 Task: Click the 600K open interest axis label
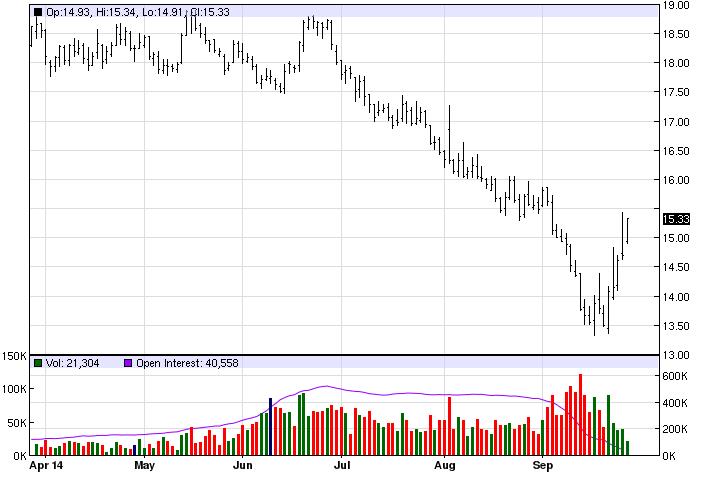[675, 376]
